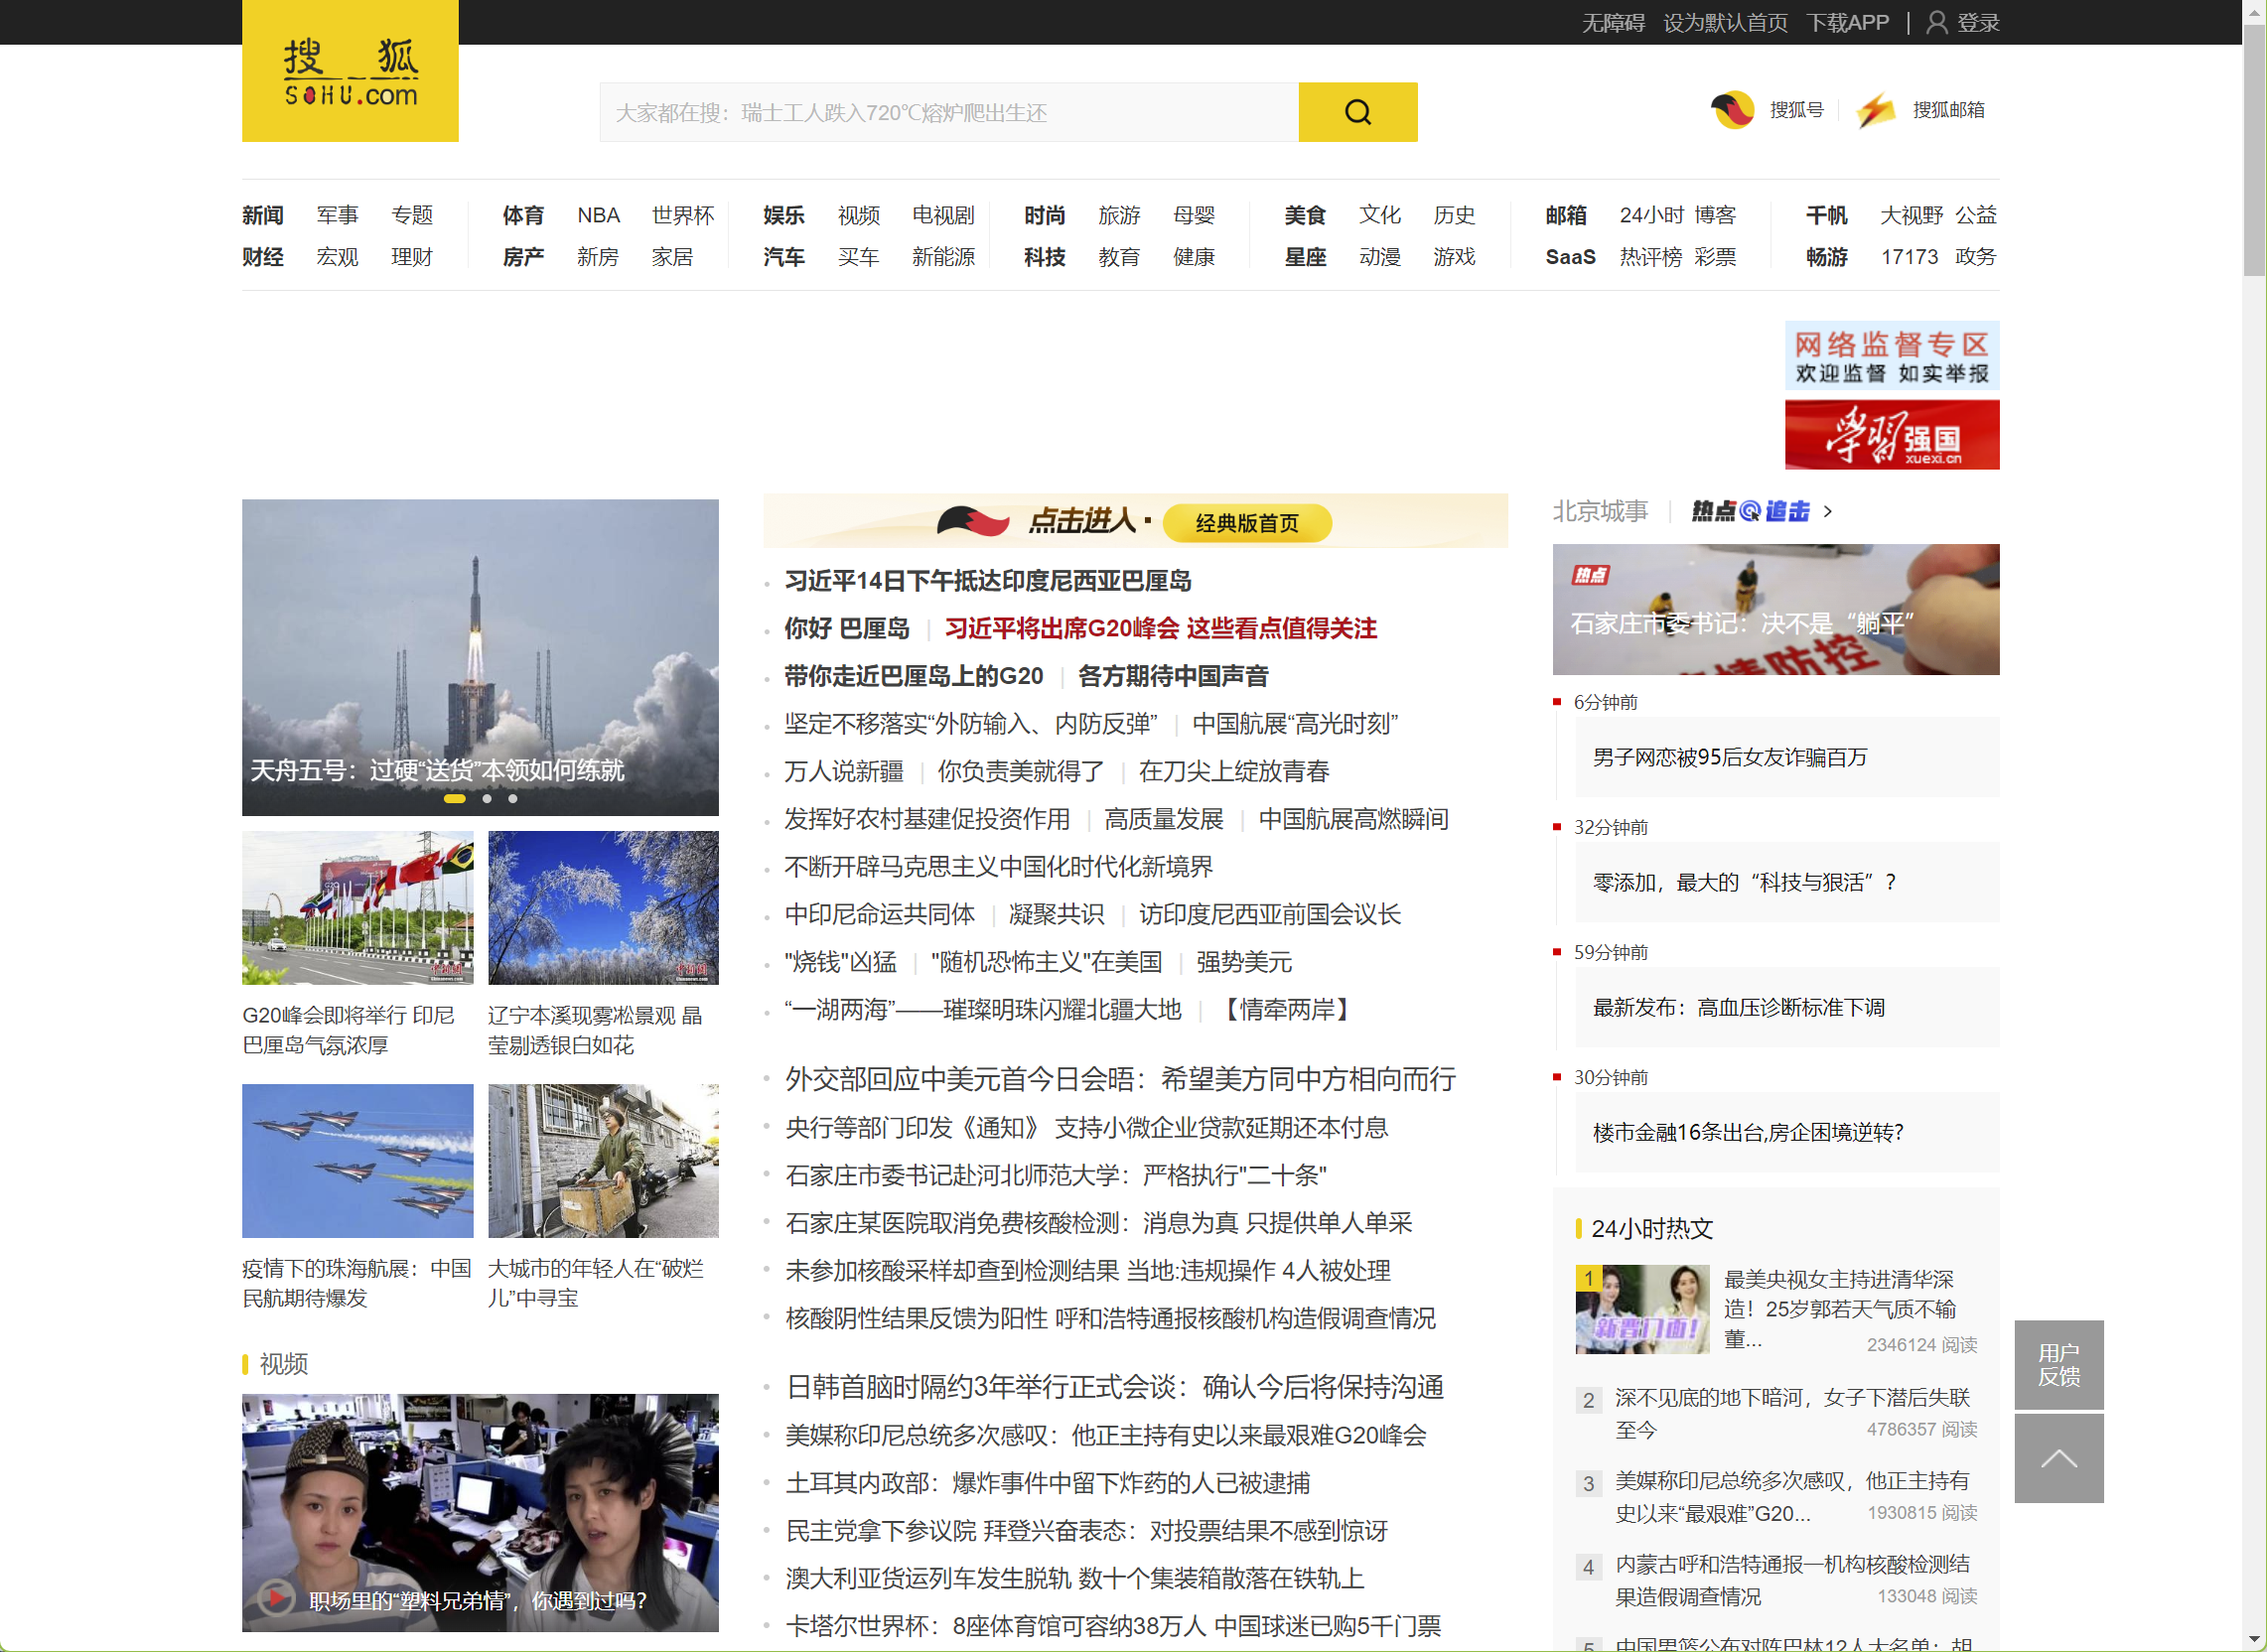2267x1652 pixels.
Task: Open the 热评榜 link
Action: [x=1650, y=257]
